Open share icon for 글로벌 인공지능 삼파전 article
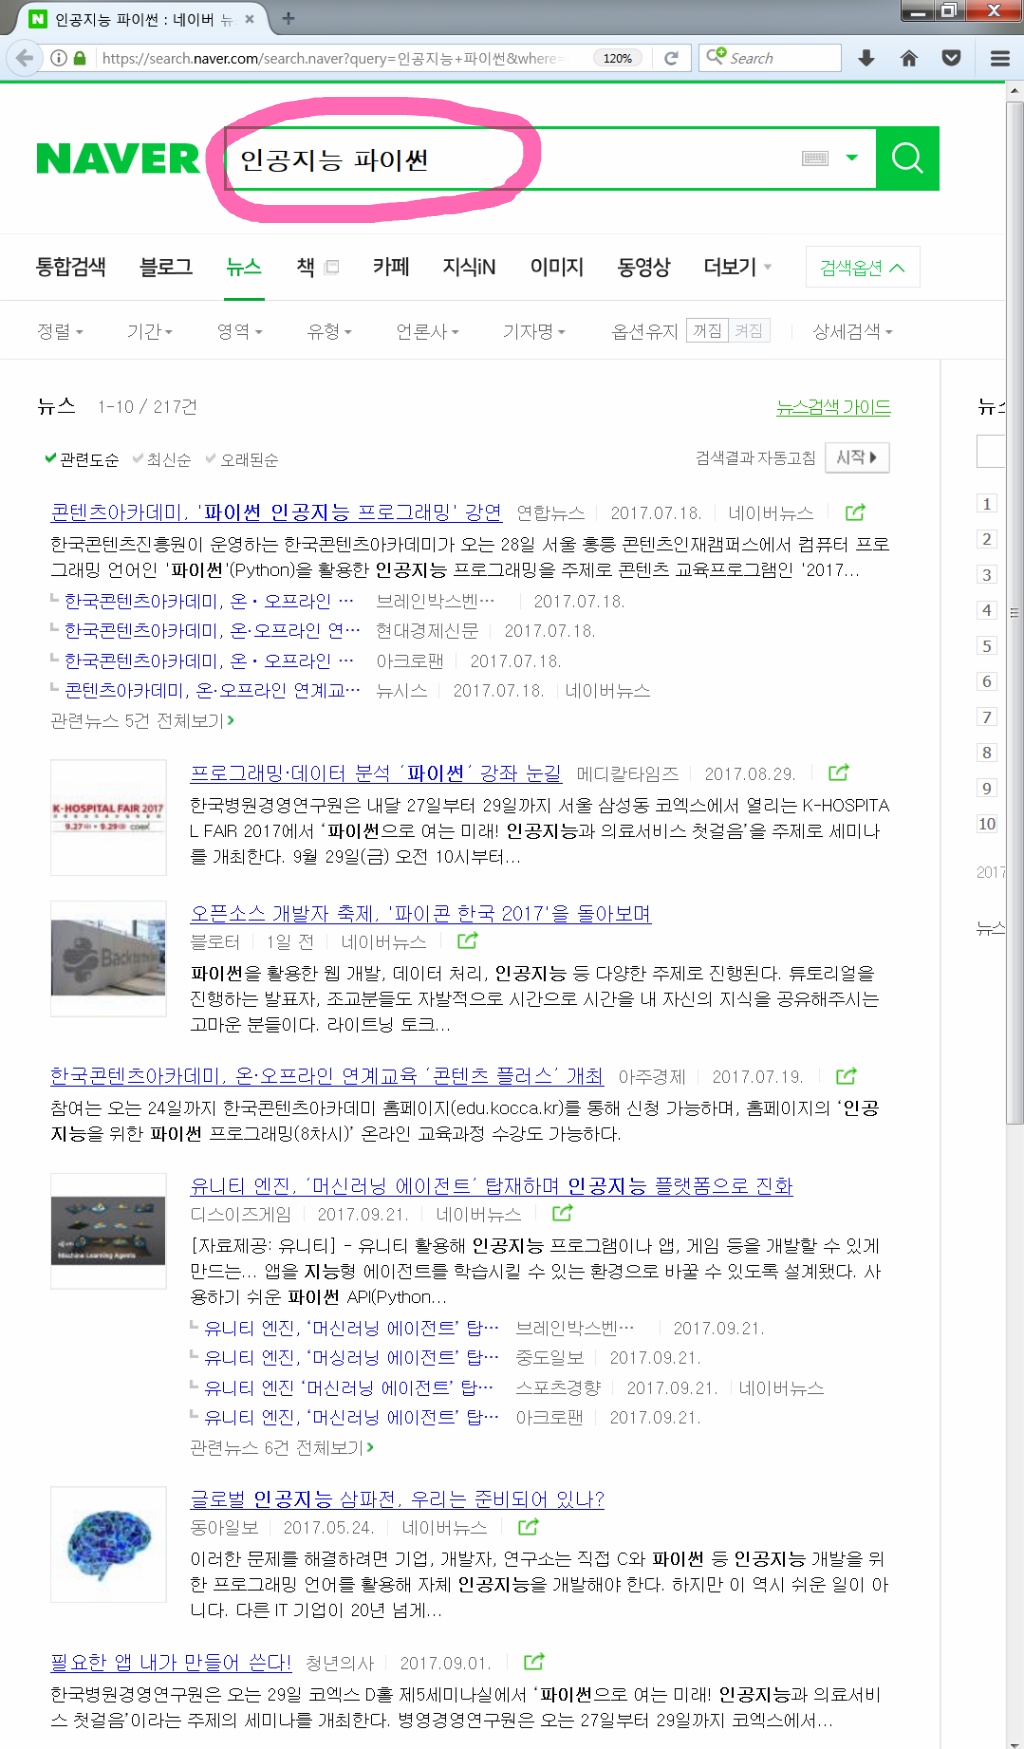1024x1749 pixels. [x=528, y=1526]
